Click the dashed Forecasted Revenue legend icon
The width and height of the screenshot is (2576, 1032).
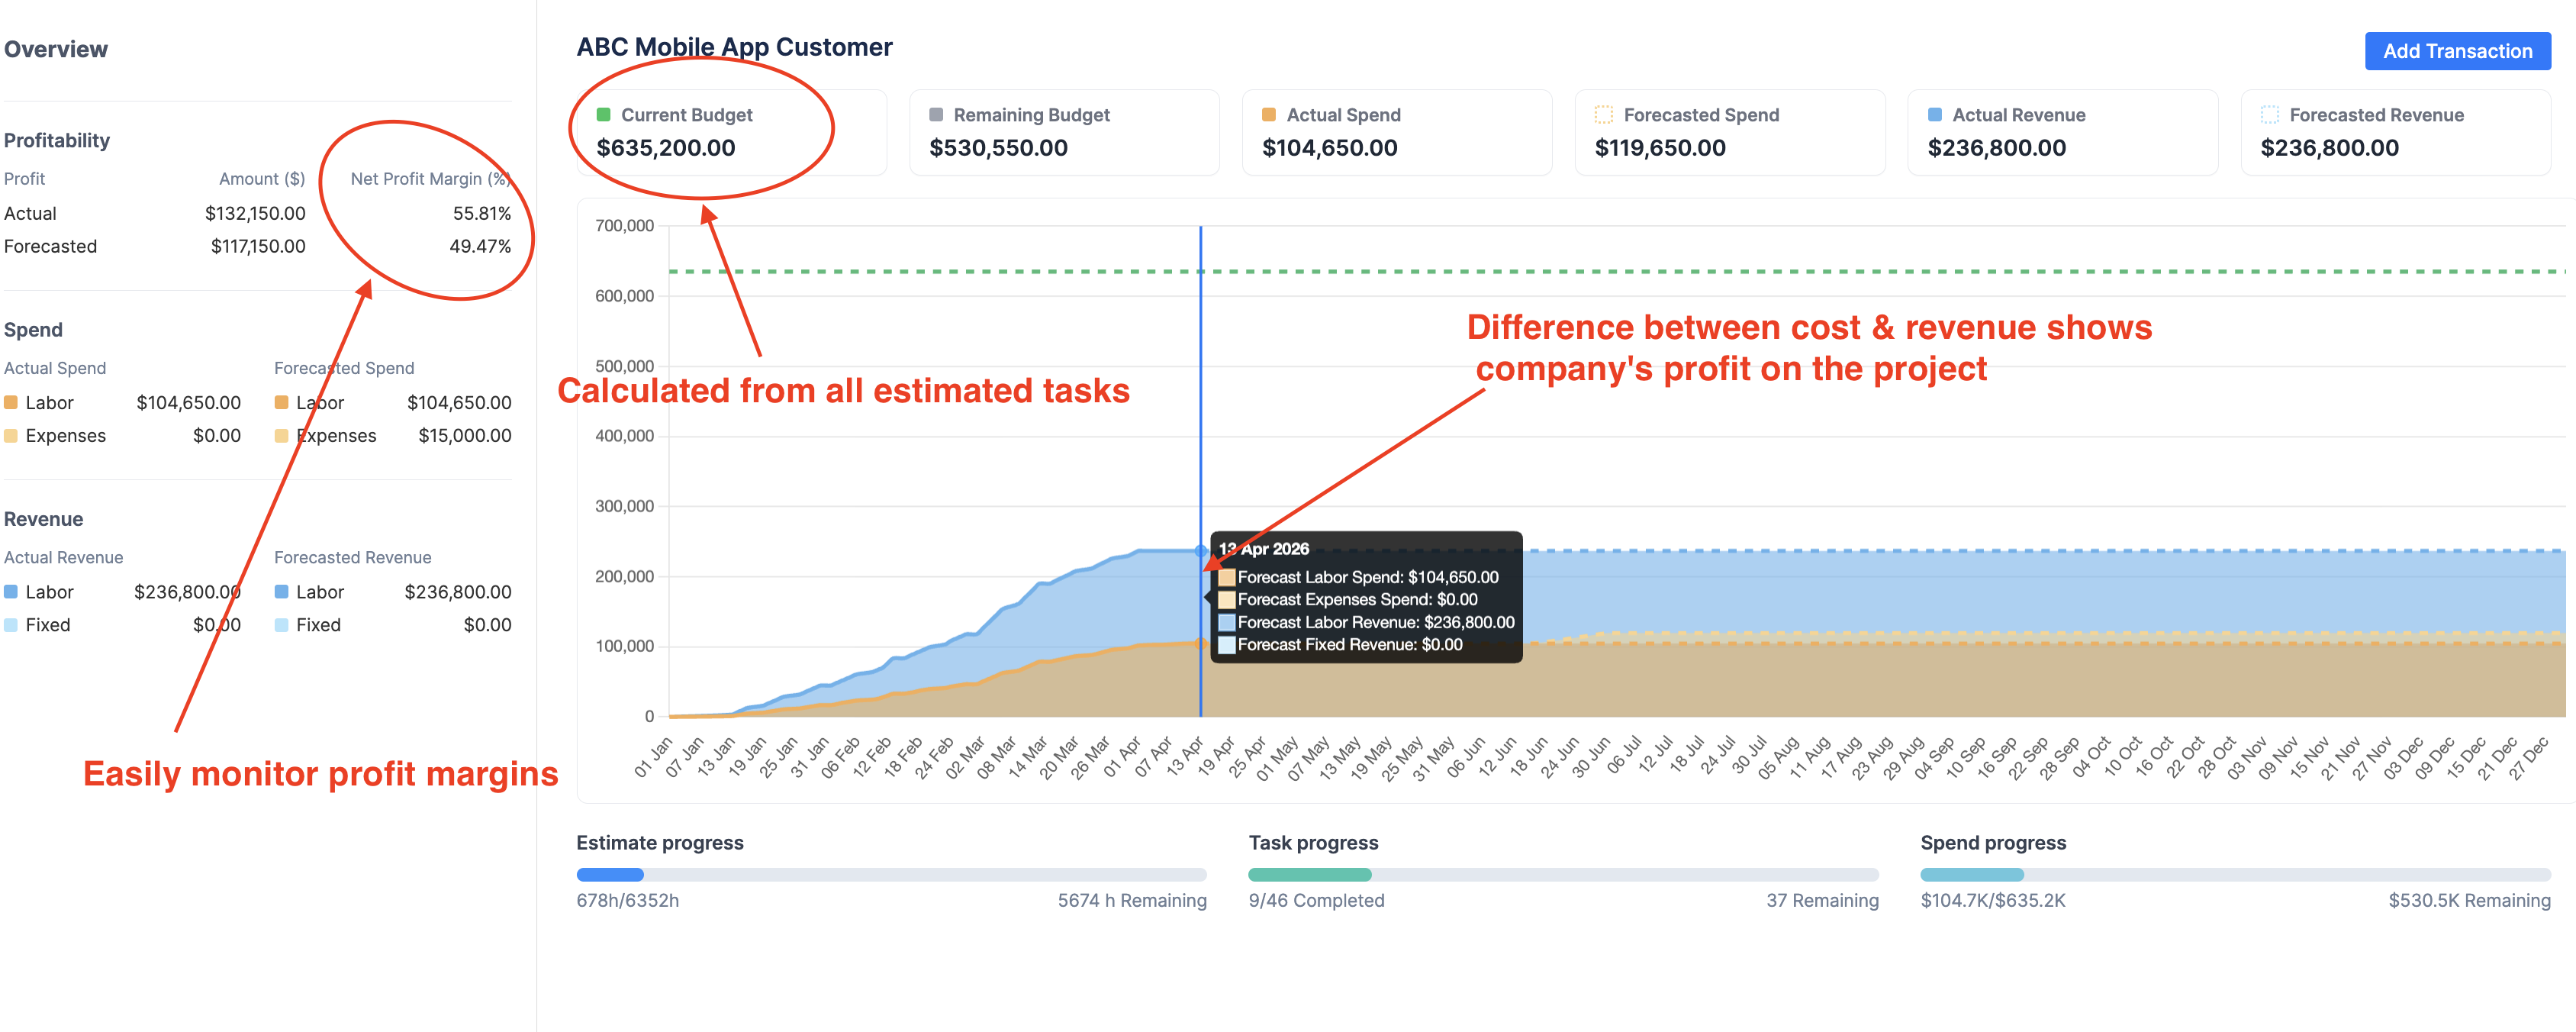2269,115
